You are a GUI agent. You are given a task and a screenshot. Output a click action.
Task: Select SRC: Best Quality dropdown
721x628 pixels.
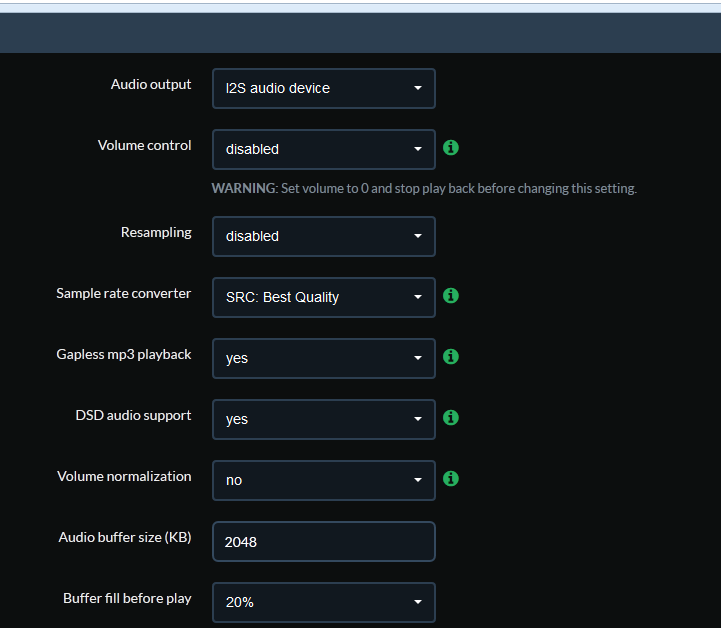(324, 297)
